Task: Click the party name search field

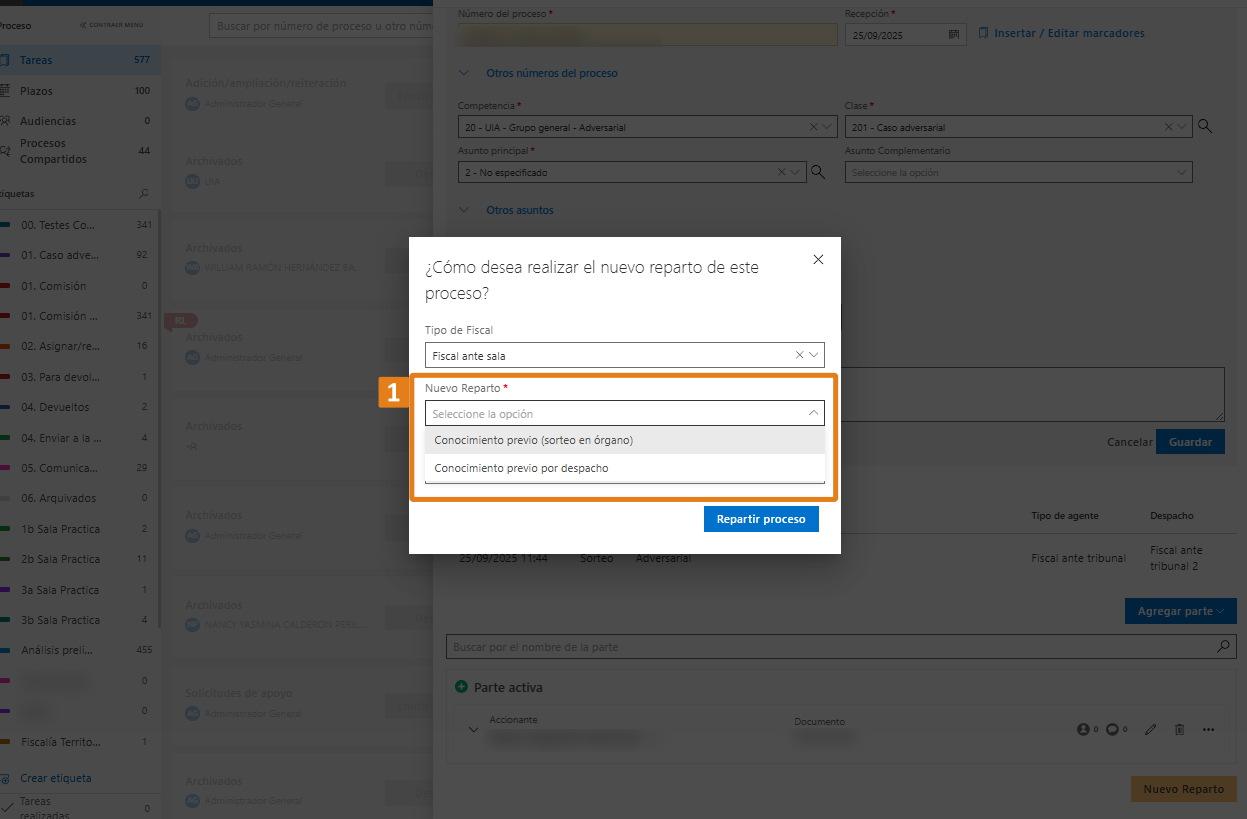Action: pos(830,647)
